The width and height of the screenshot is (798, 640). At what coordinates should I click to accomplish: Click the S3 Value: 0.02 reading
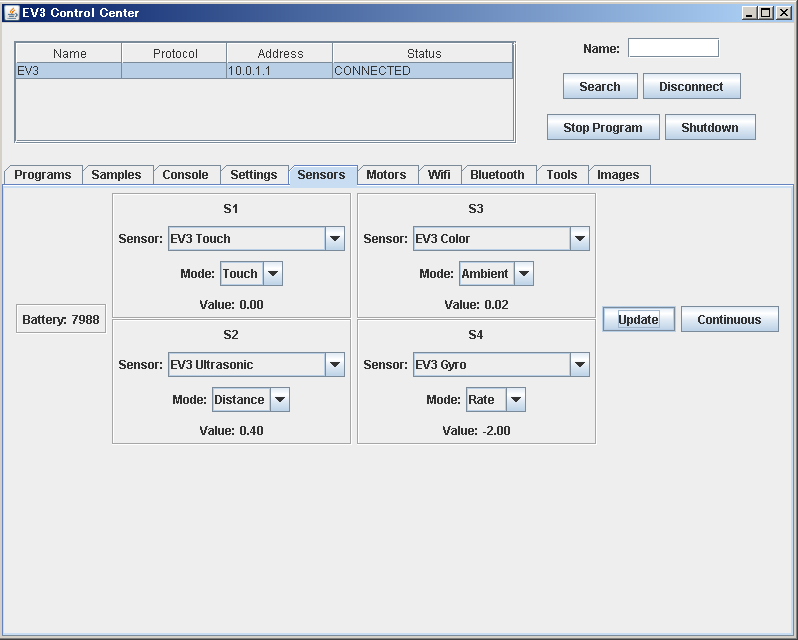coord(476,305)
